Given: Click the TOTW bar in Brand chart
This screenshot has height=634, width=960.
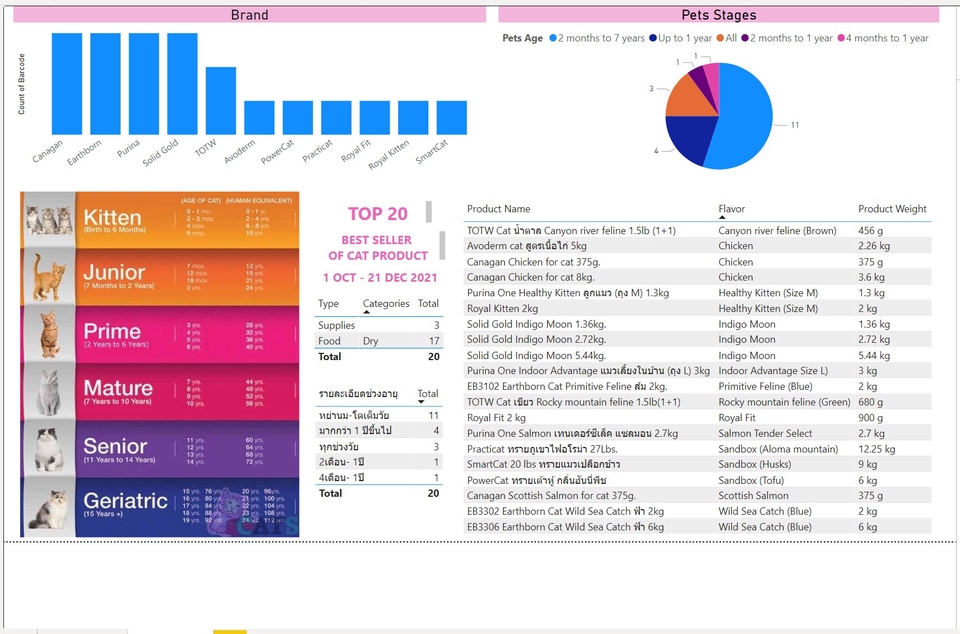Looking at the screenshot, I should (x=221, y=101).
